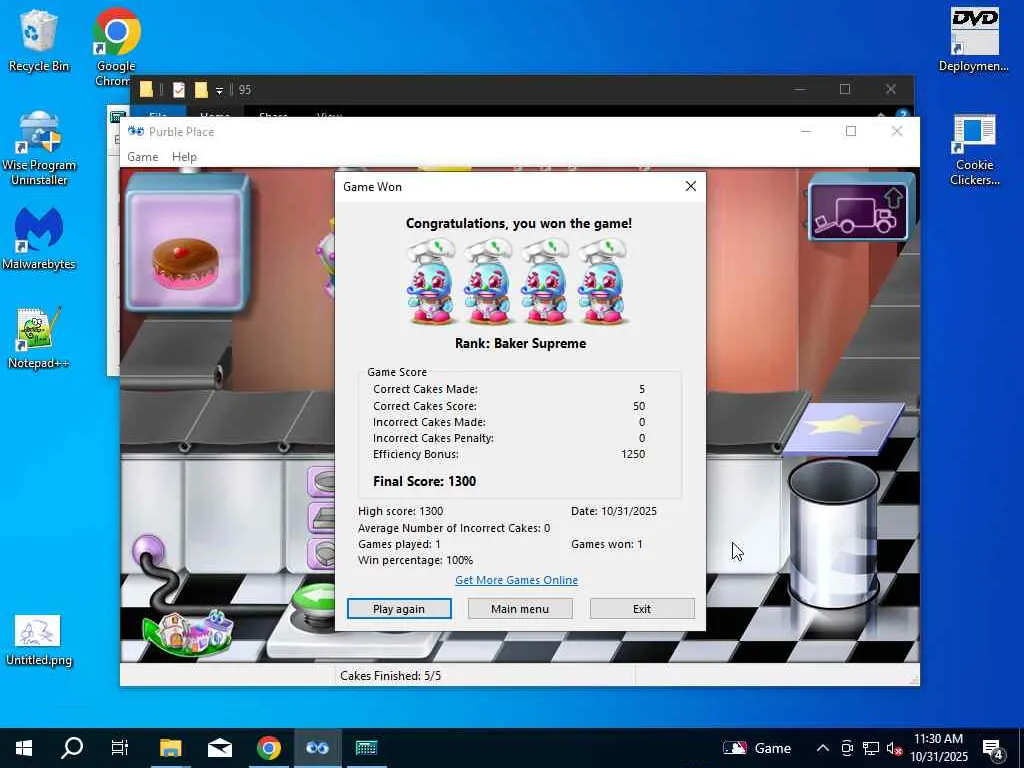Open the Recycle Bin desktop icon
This screenshot has height=768, width=1024.
(39, 40)
